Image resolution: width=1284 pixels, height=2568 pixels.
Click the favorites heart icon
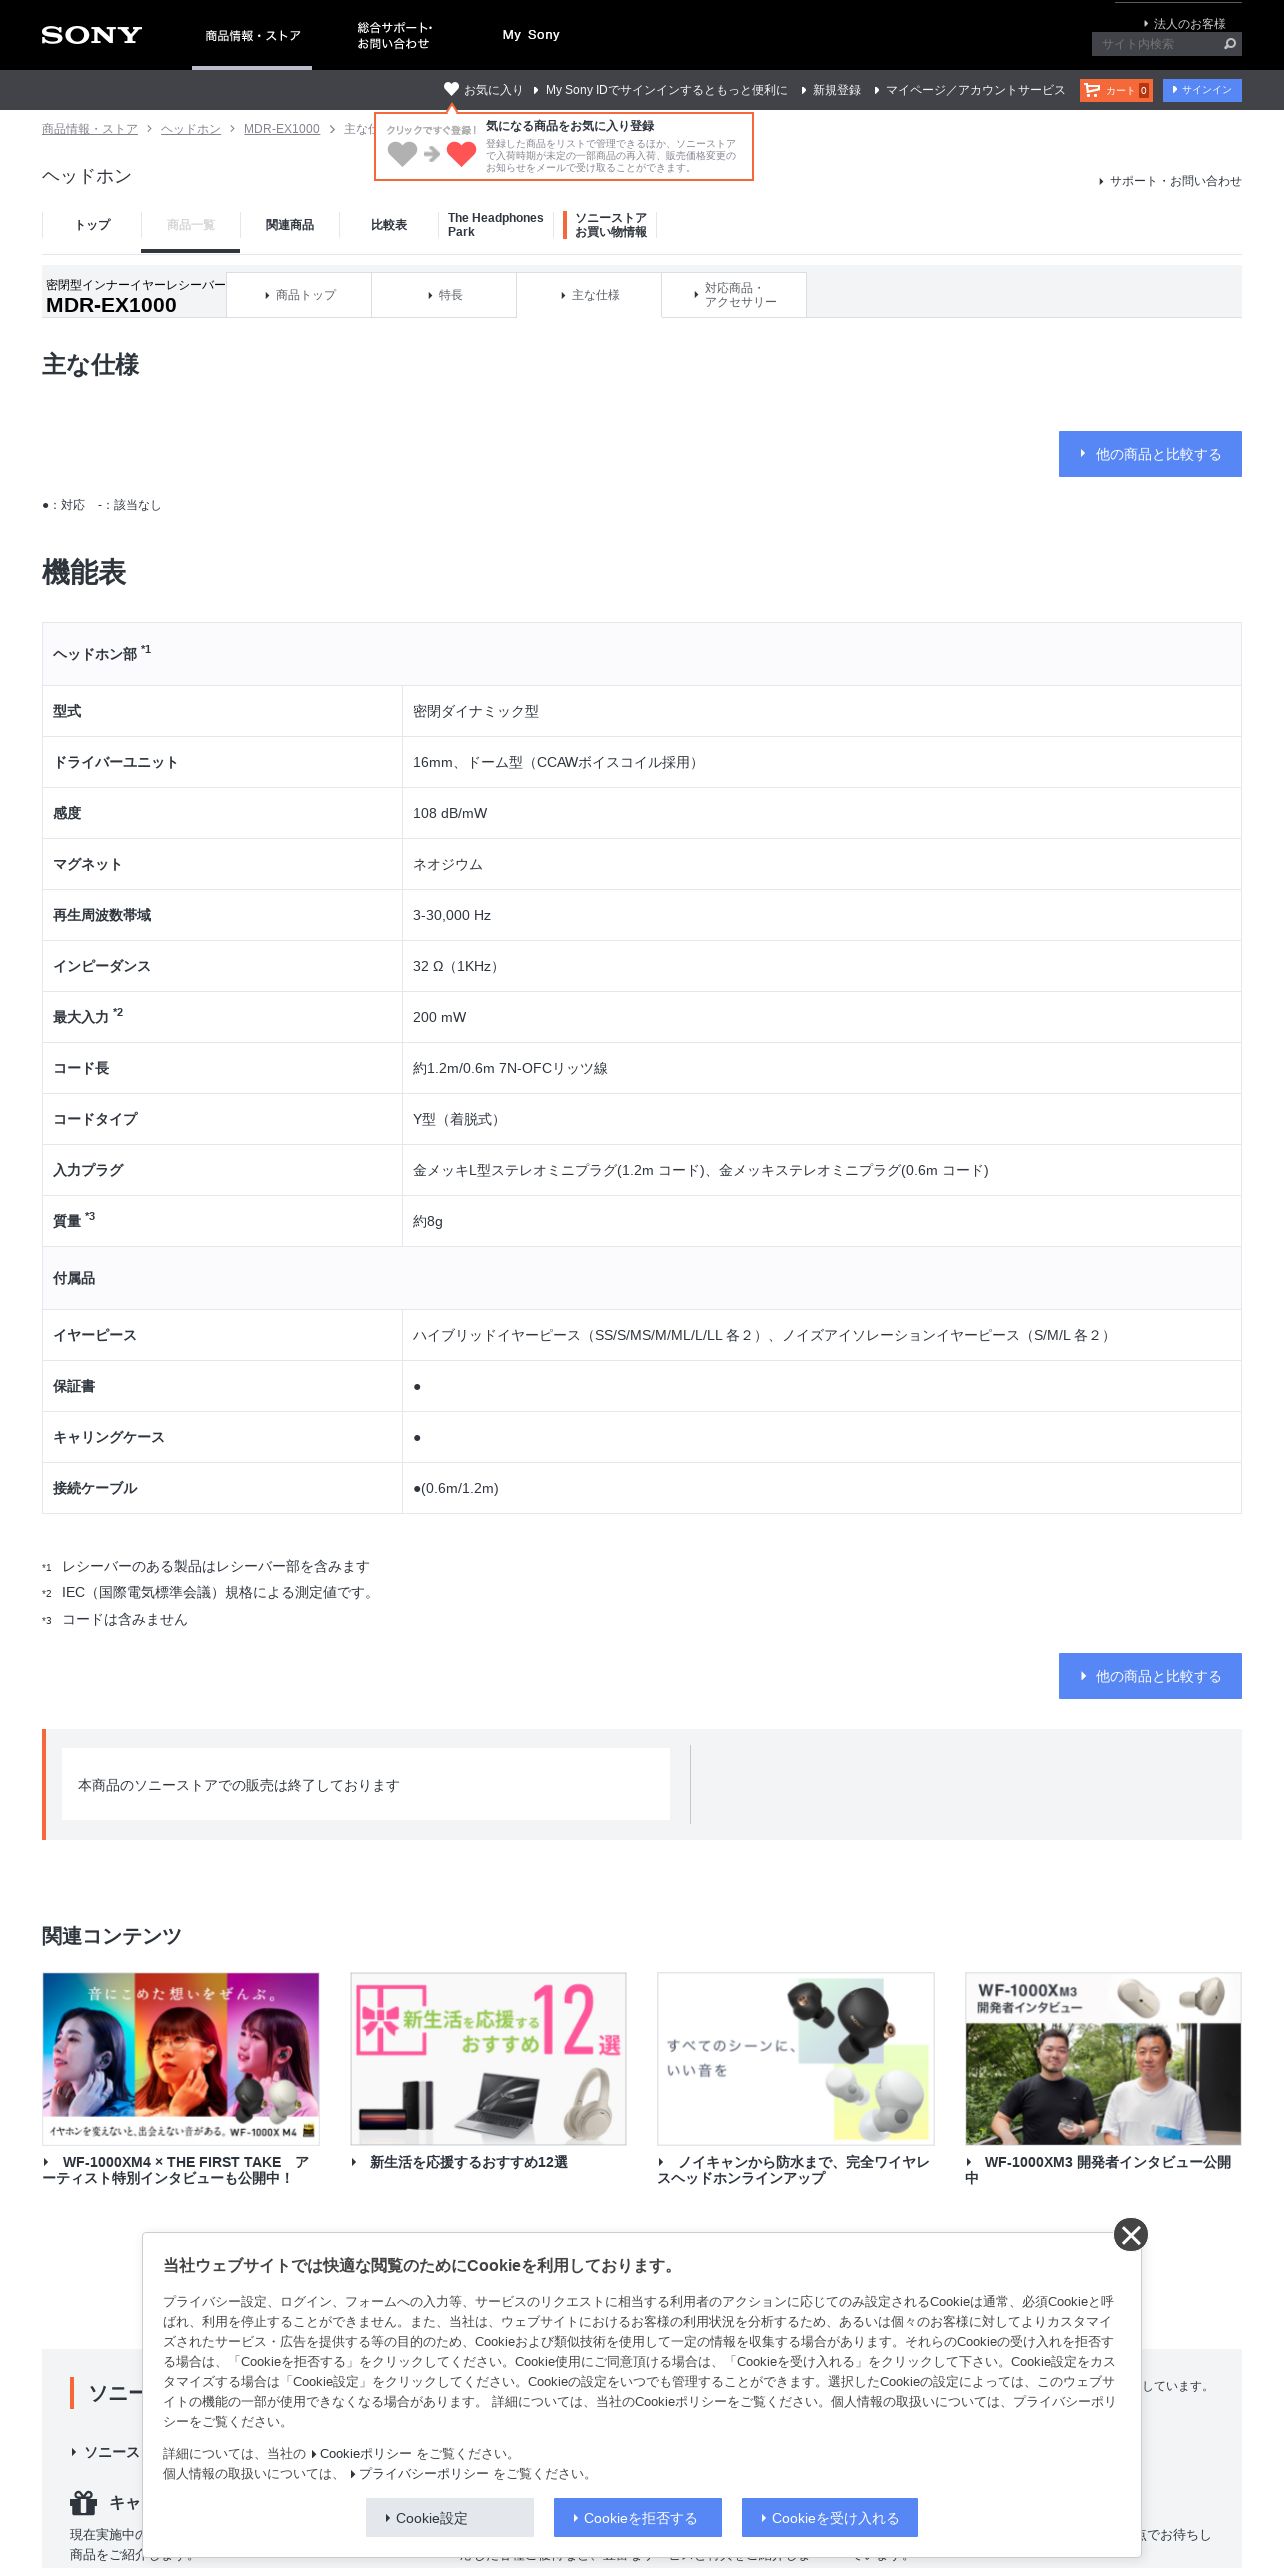tap(451, 89)
